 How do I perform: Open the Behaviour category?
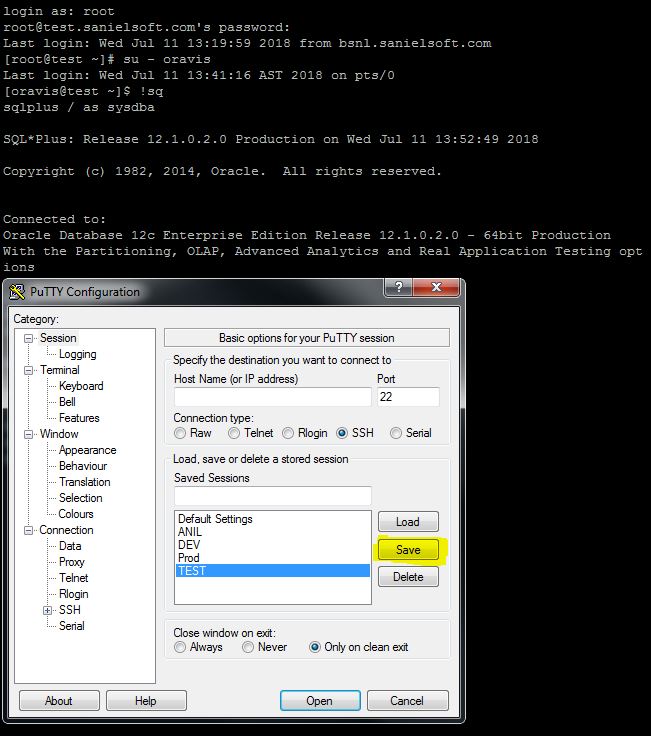[83, 466]
